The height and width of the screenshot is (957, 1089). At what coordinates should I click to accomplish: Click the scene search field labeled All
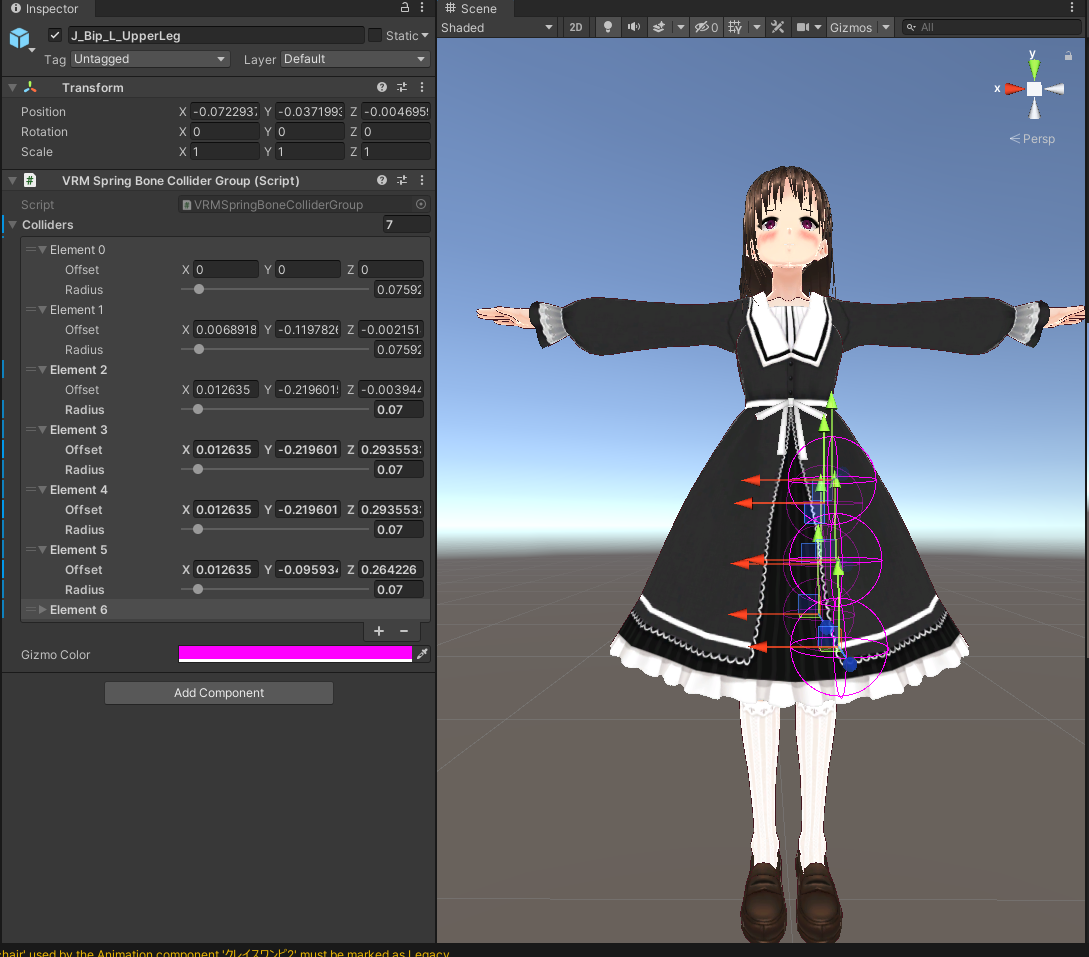(x=990, y=27)
